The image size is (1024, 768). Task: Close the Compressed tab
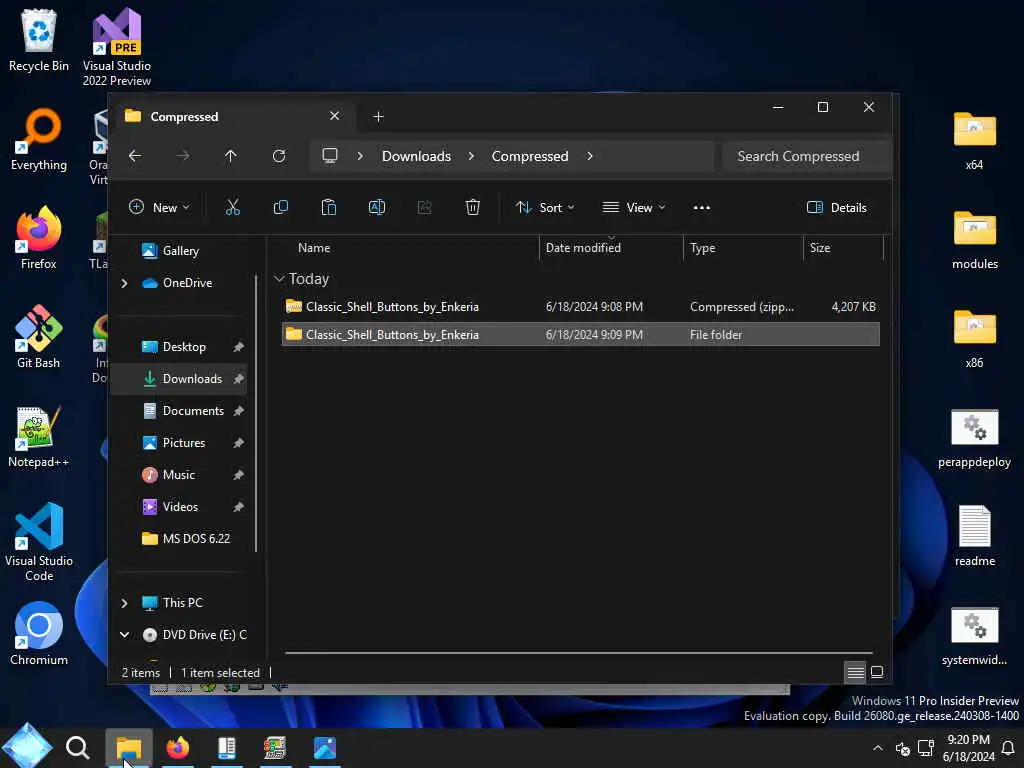(334, 116)
